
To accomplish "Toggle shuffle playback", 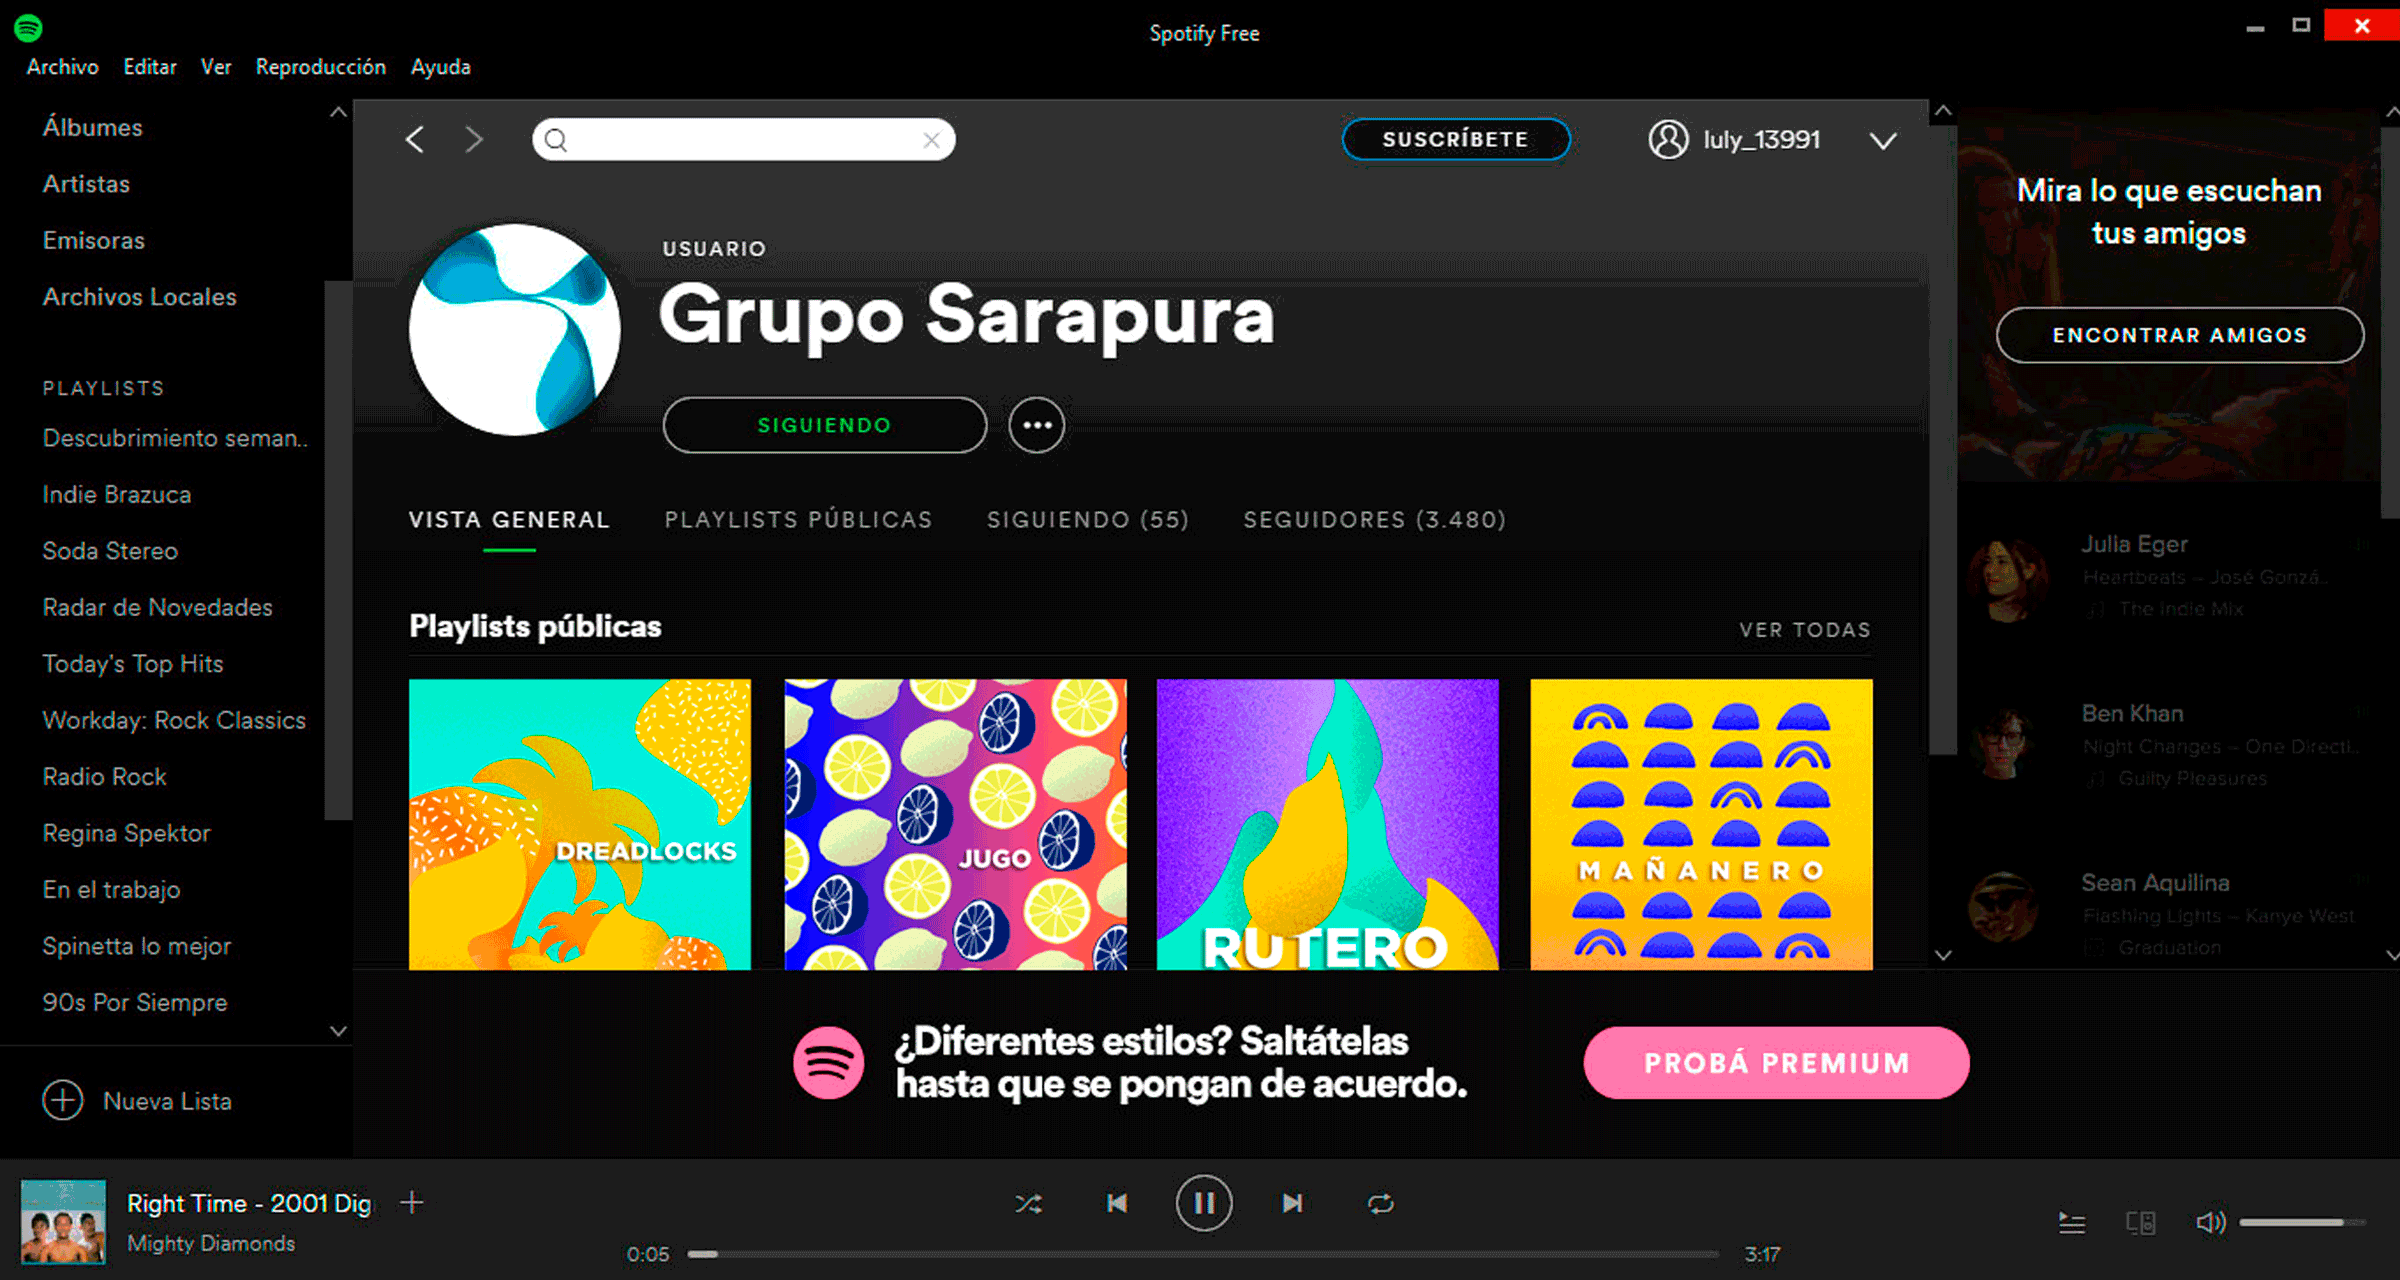I will pyautogui.click(x=1028, y=1203).
